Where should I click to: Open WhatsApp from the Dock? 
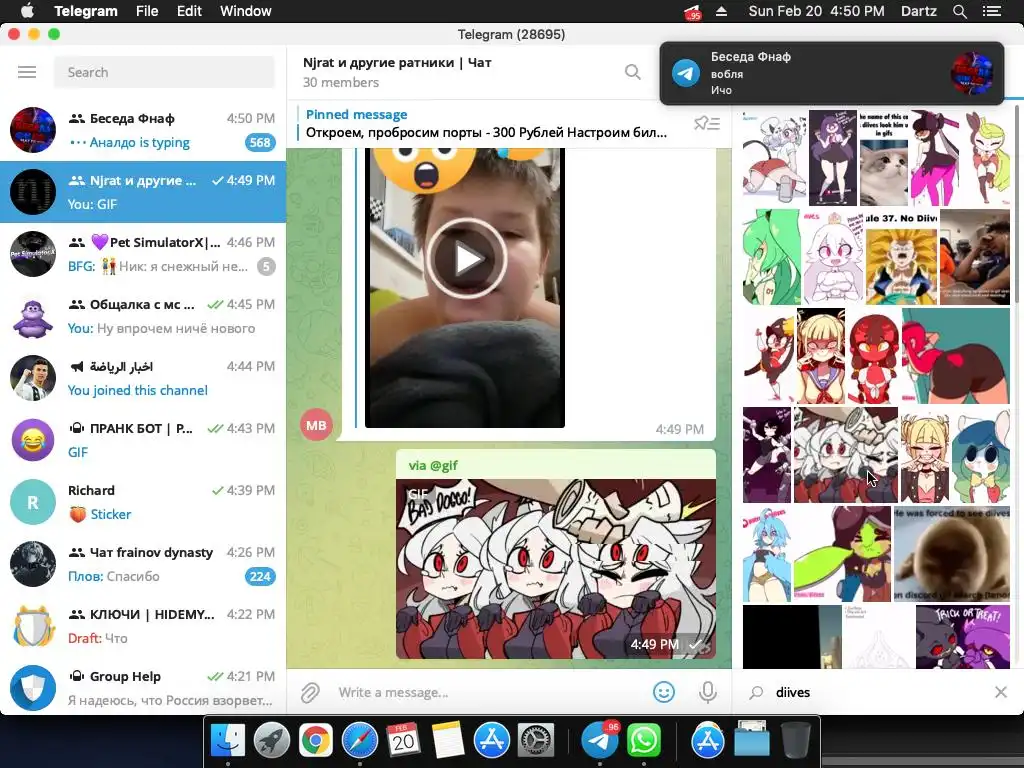pyautogui.click(x=643, y=741)
